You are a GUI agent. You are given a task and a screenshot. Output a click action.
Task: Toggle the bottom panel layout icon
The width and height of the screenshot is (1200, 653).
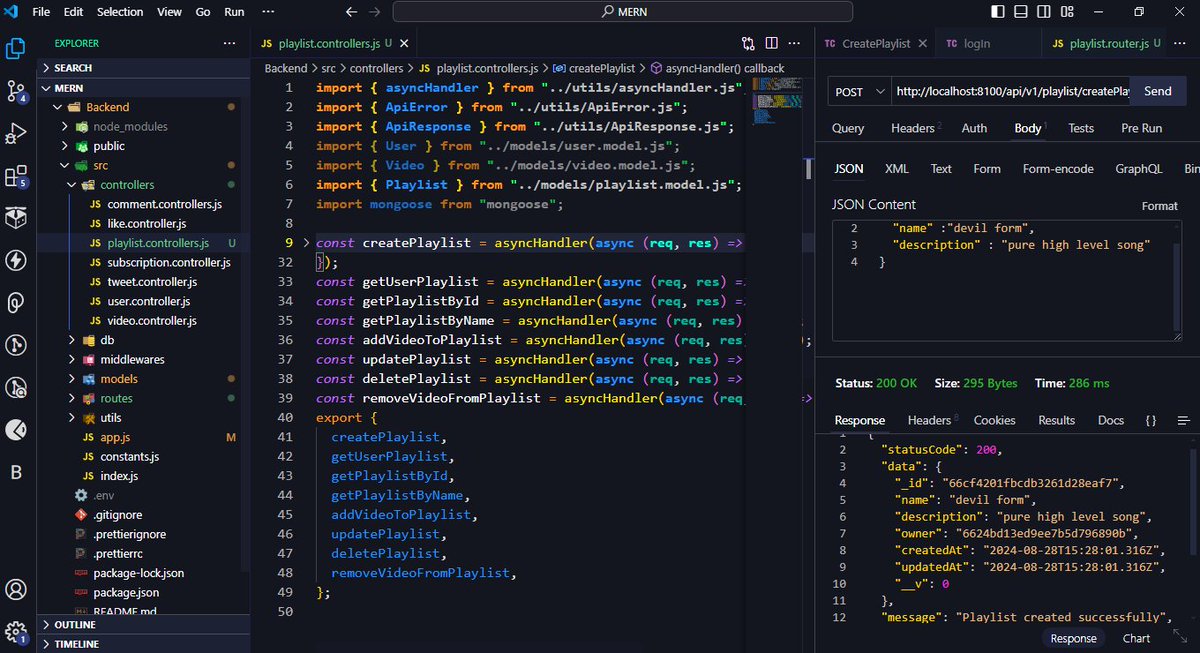point(1019,12)
